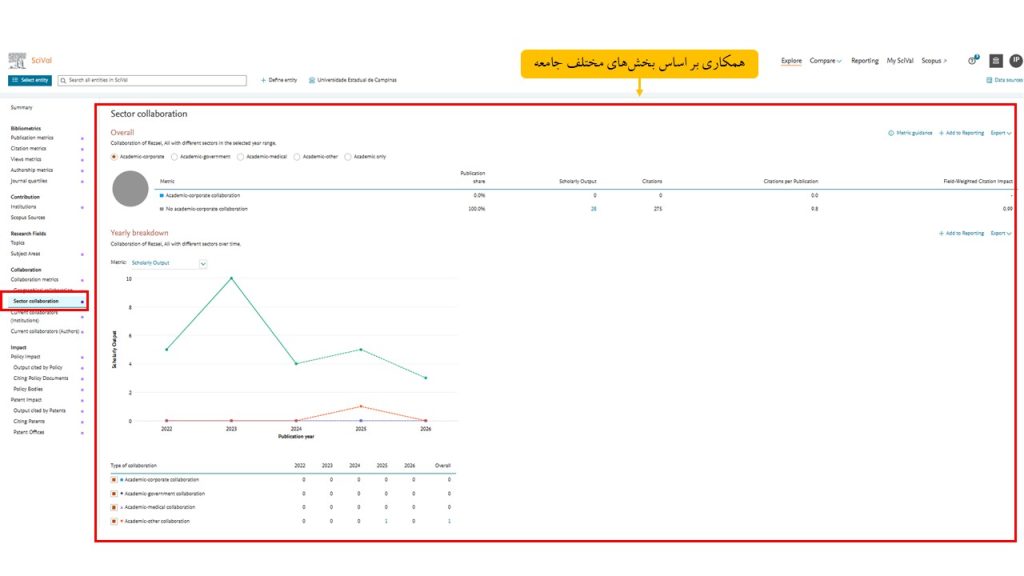Select Academic-other radio button
Screen dimensions: 1024x576
click(297, 157)
